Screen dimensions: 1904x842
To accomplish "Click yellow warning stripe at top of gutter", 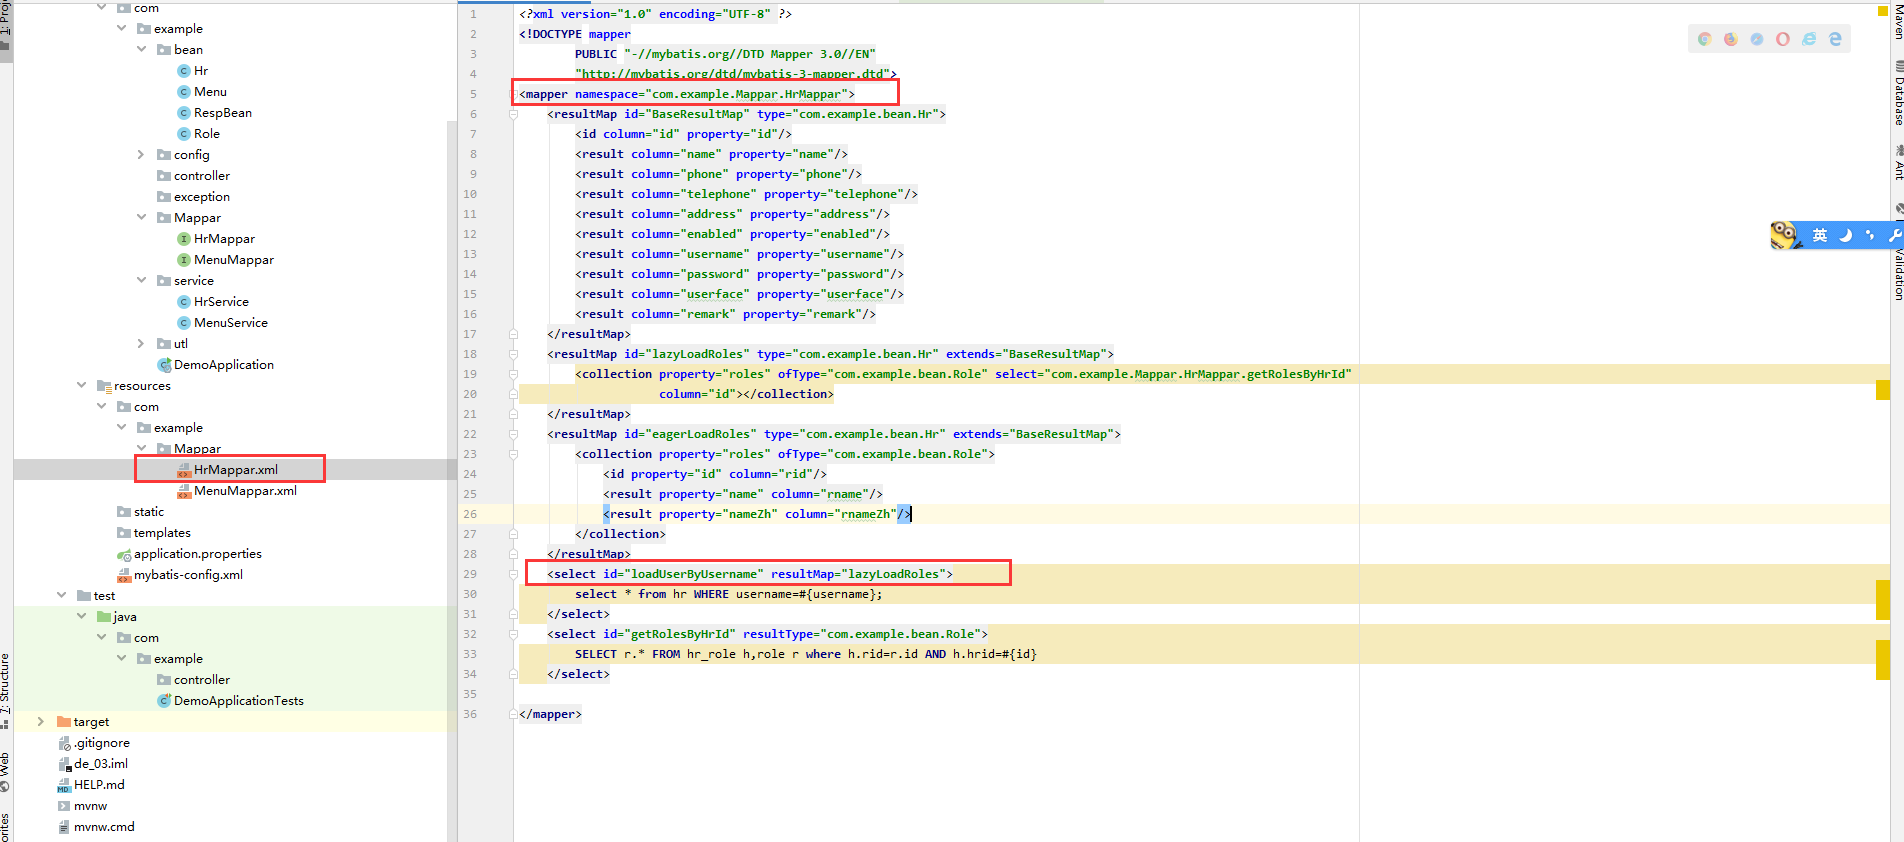I will click(x=1882, y=12).
